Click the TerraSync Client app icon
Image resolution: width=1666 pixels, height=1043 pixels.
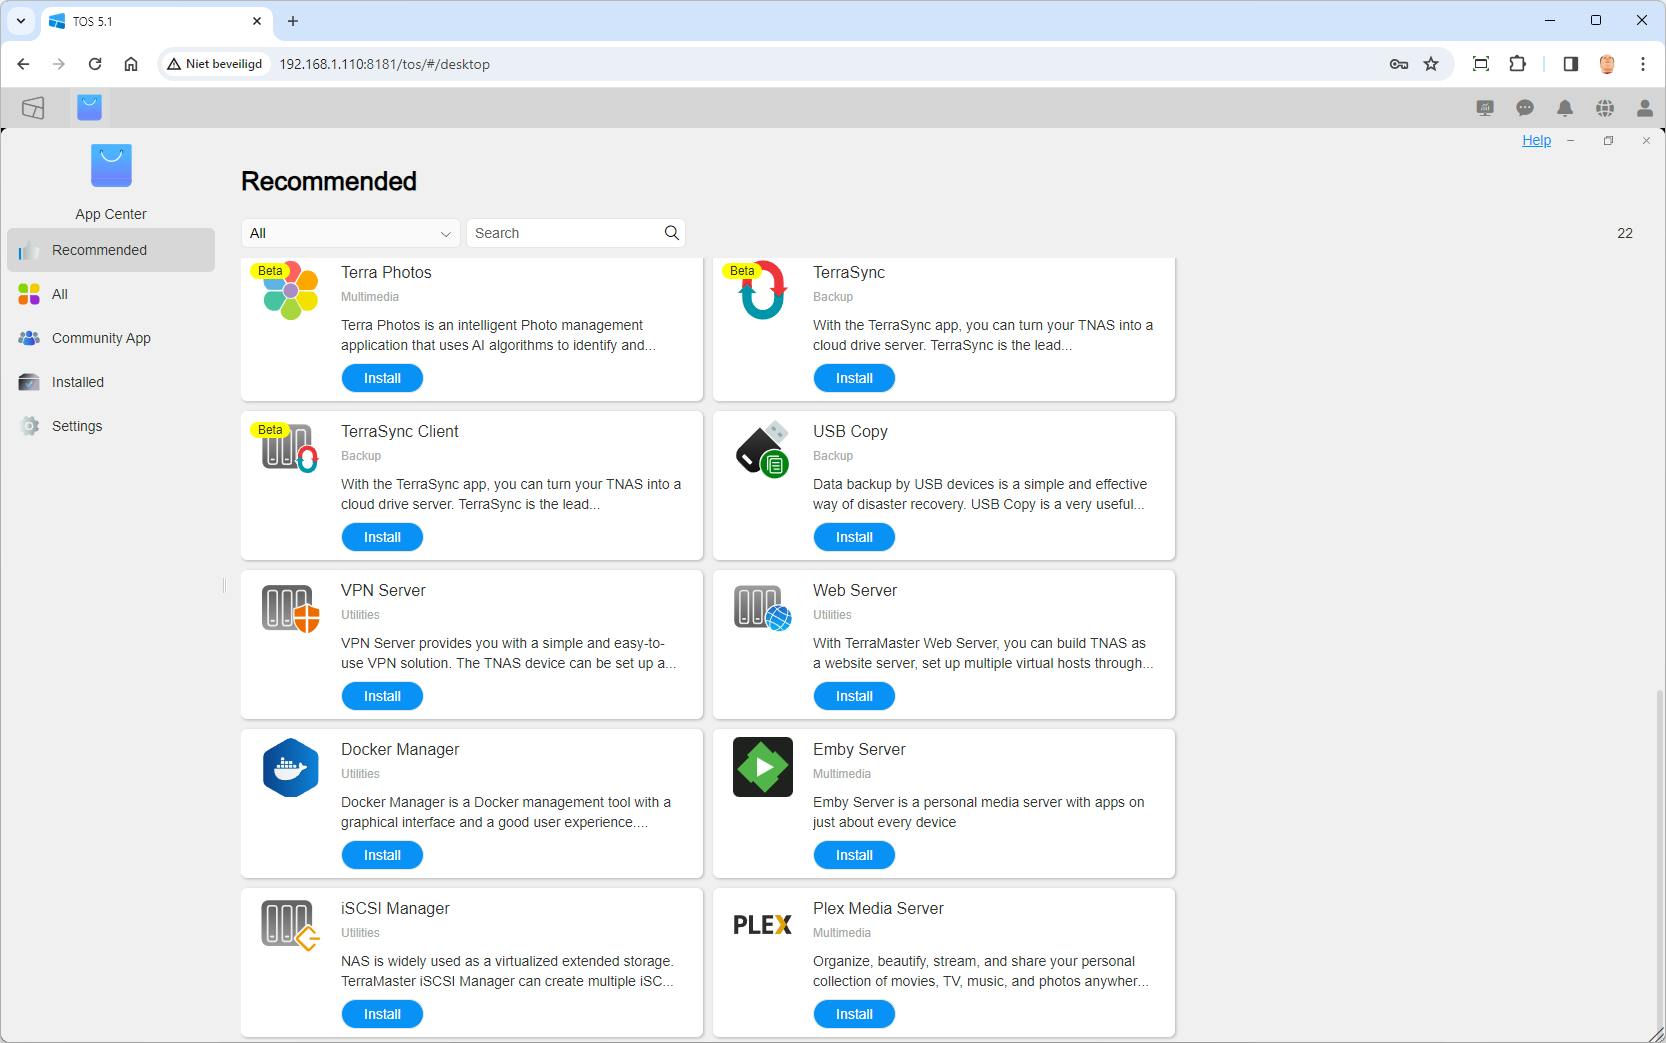tap(290, 449)
